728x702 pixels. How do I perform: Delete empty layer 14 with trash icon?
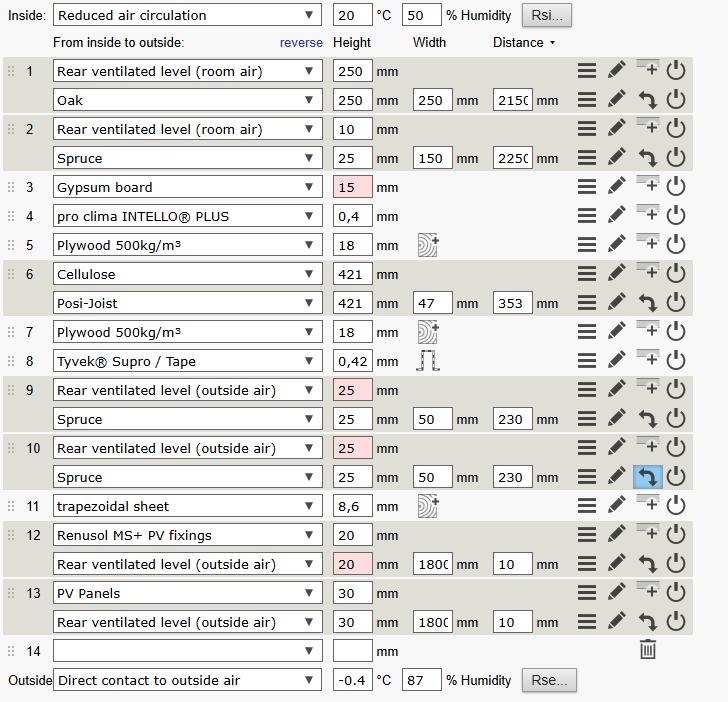pyautogui.click(x=647, y=651)
